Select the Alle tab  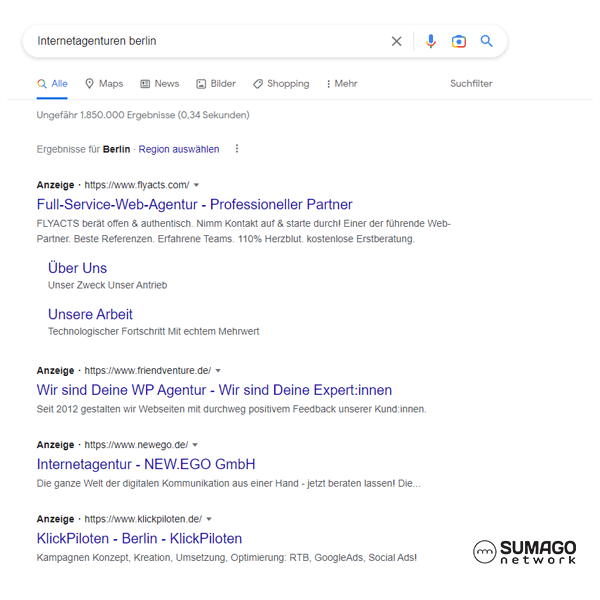52,83
